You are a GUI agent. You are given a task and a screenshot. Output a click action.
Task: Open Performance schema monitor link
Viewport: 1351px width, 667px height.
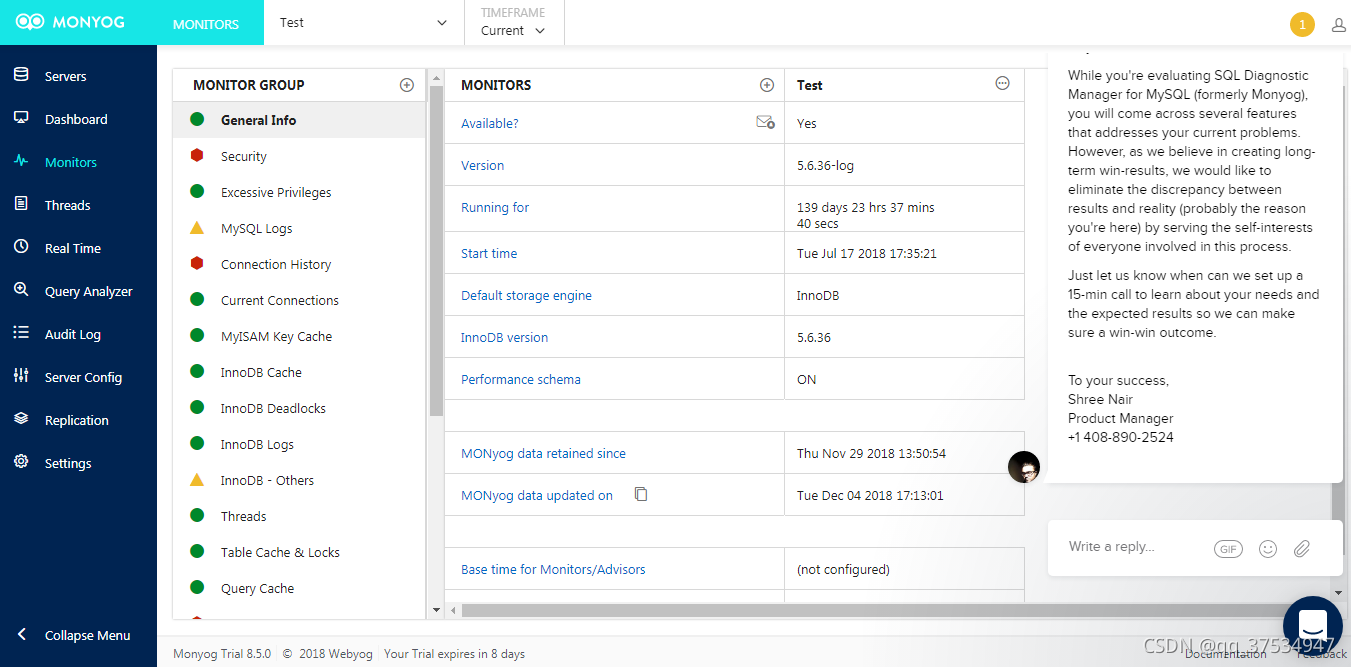point(520,379)
